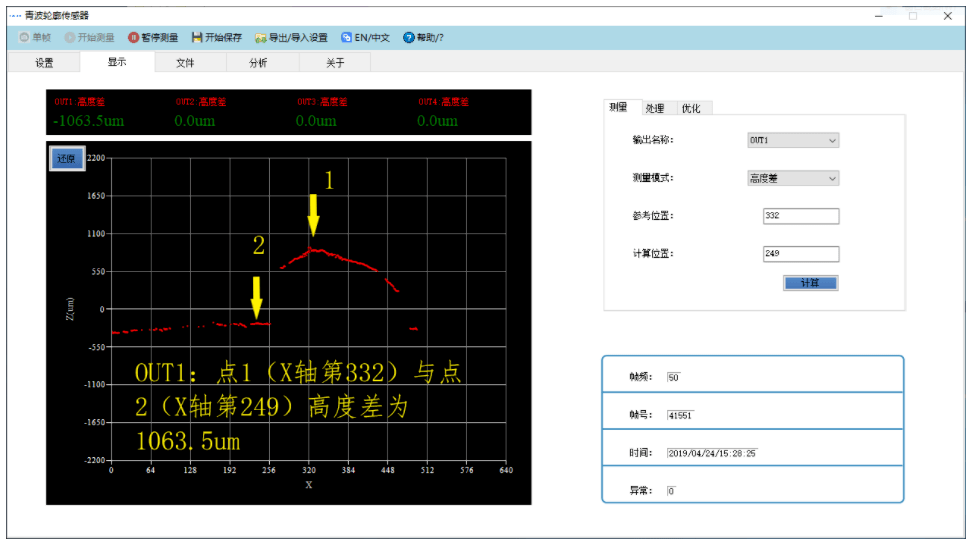
Task: Click the OUT3 reading 0.0um
Action: (x=316, y=121)
